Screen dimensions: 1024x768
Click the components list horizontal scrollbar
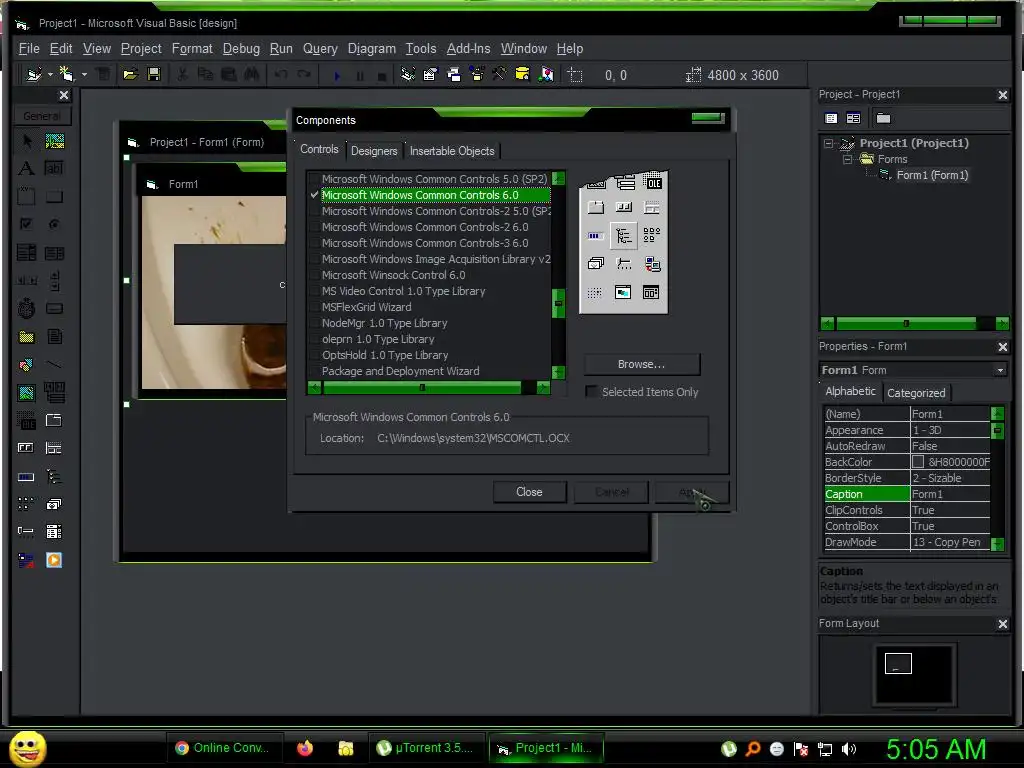428,388
